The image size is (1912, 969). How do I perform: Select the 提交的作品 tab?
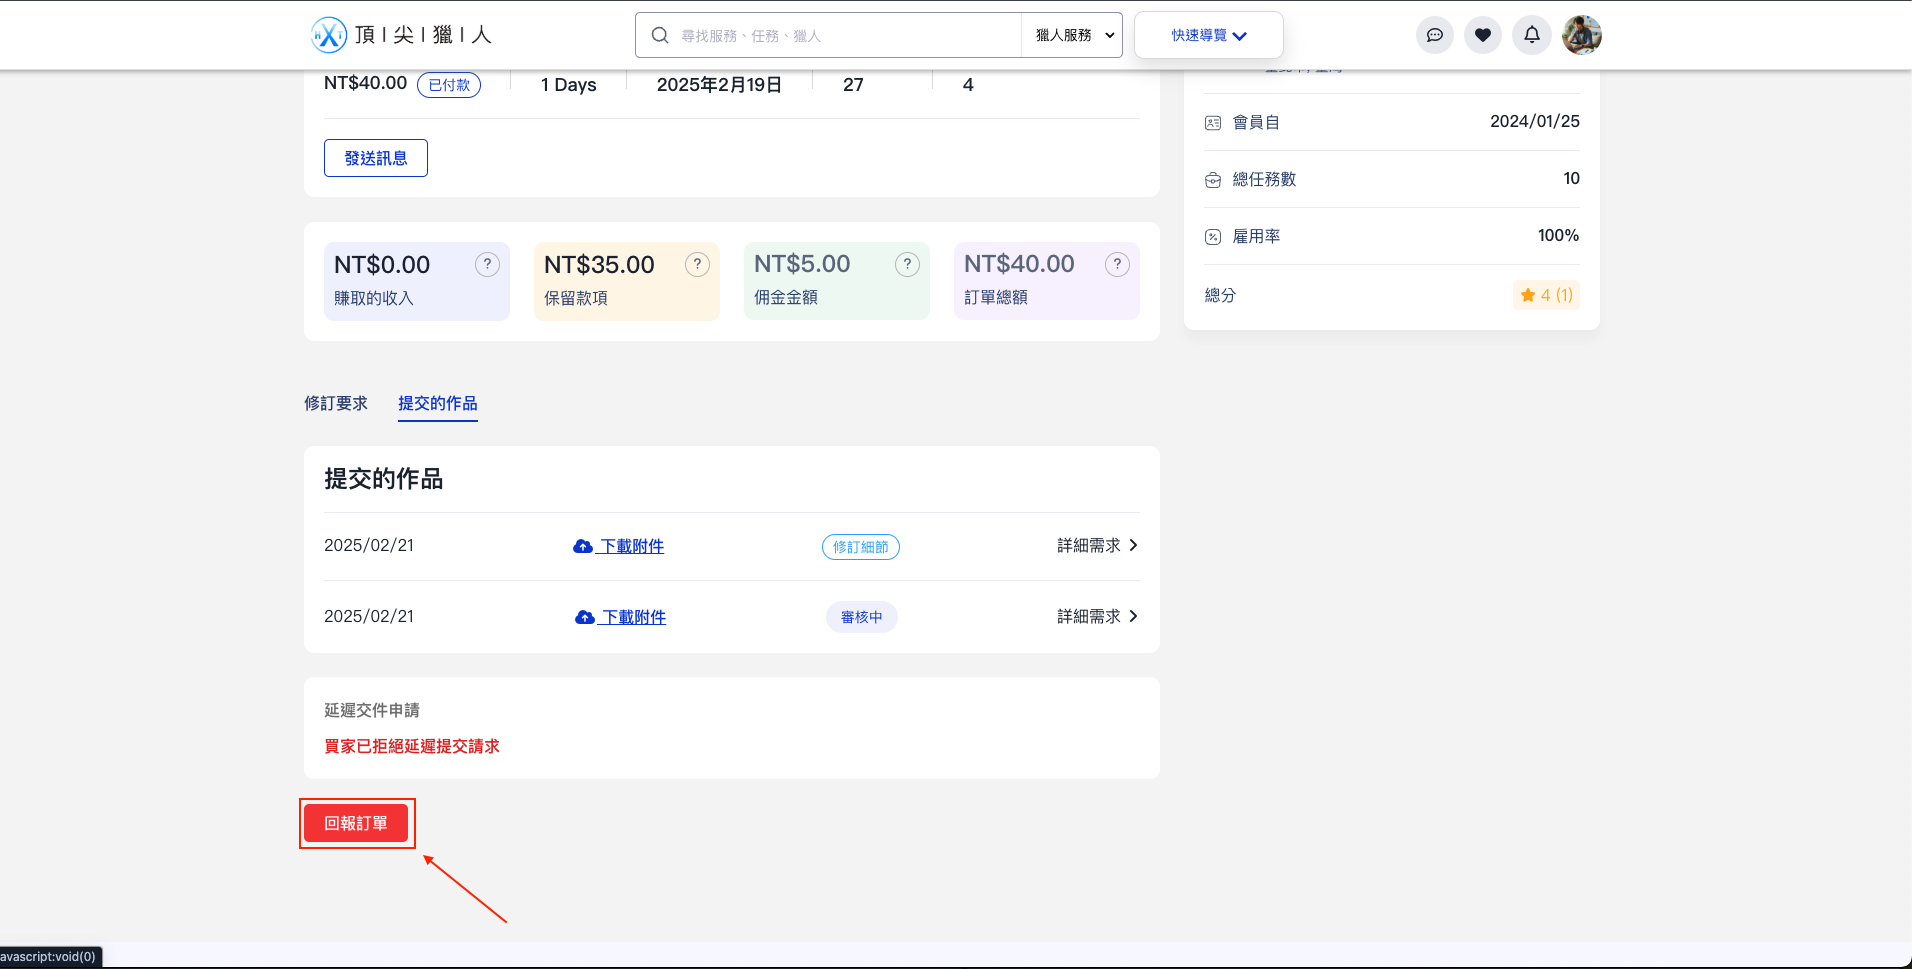click(437, 403)
